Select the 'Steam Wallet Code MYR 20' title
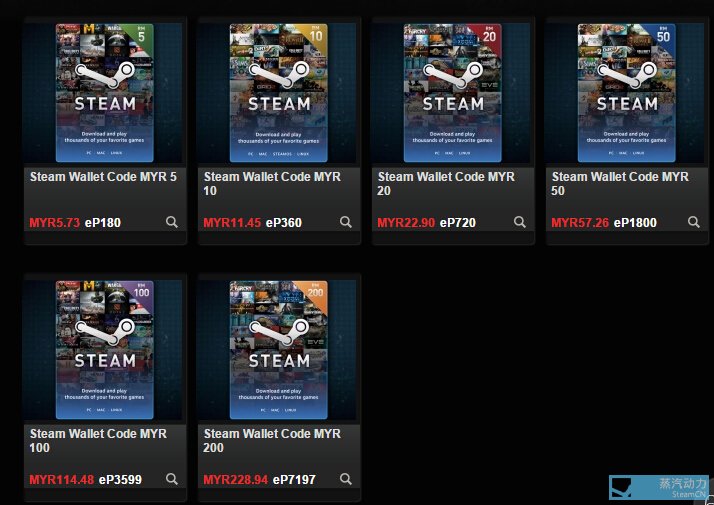This screenshot has width=714, height=505. (x=446, y=183)
